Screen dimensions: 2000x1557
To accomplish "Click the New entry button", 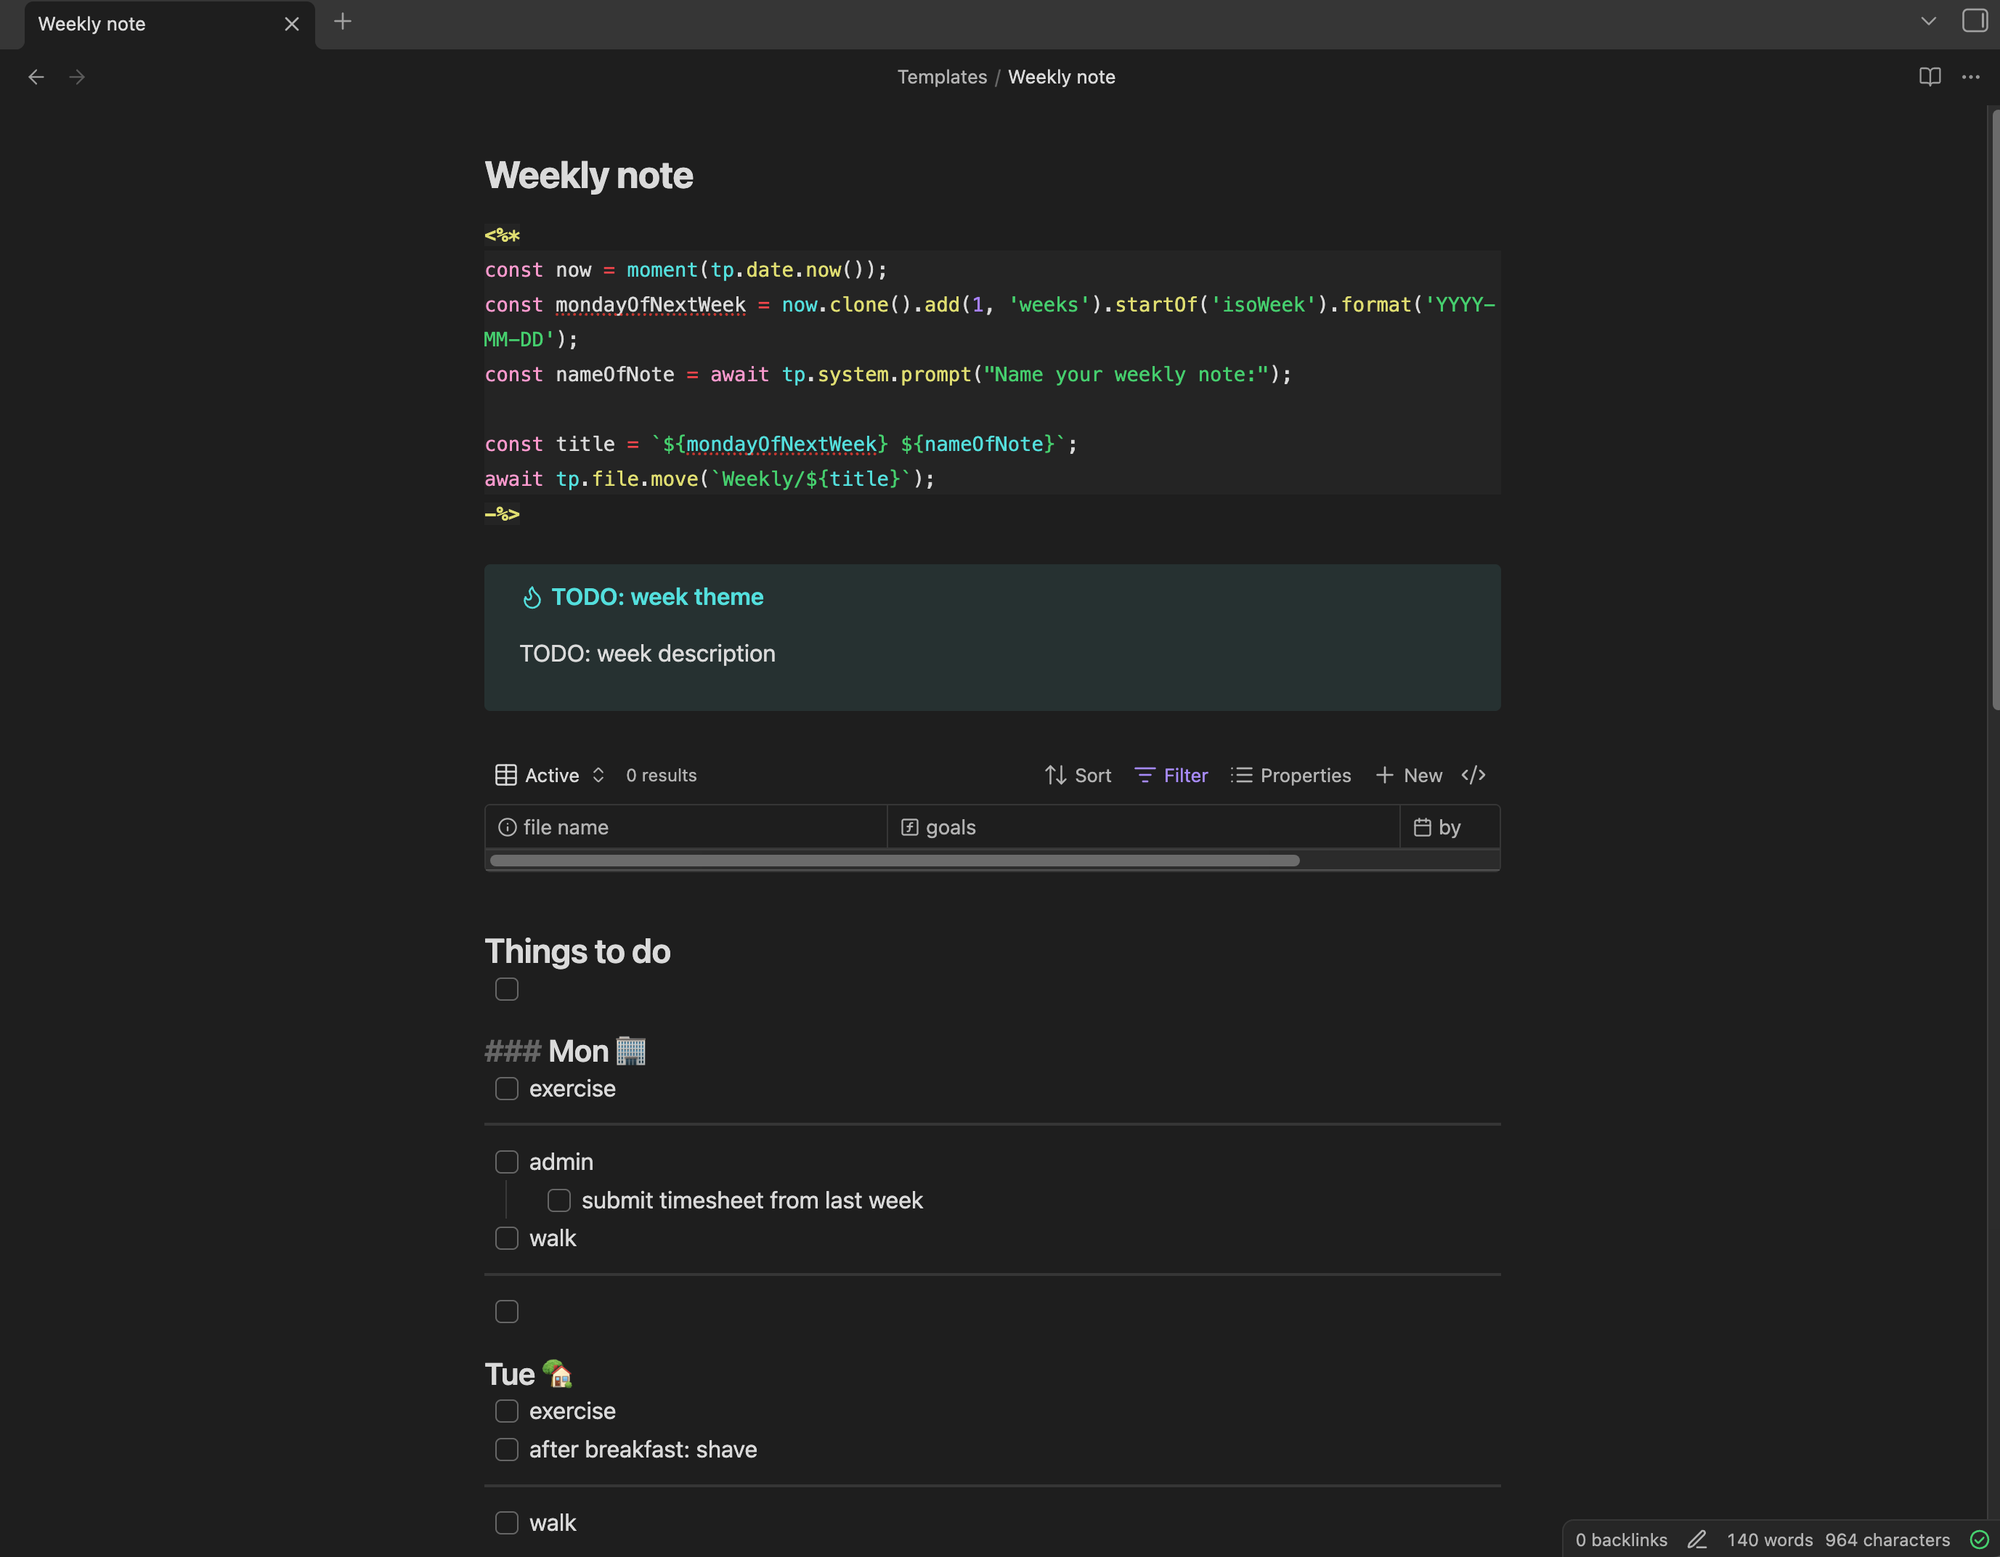I will [x=1408, y=775].
